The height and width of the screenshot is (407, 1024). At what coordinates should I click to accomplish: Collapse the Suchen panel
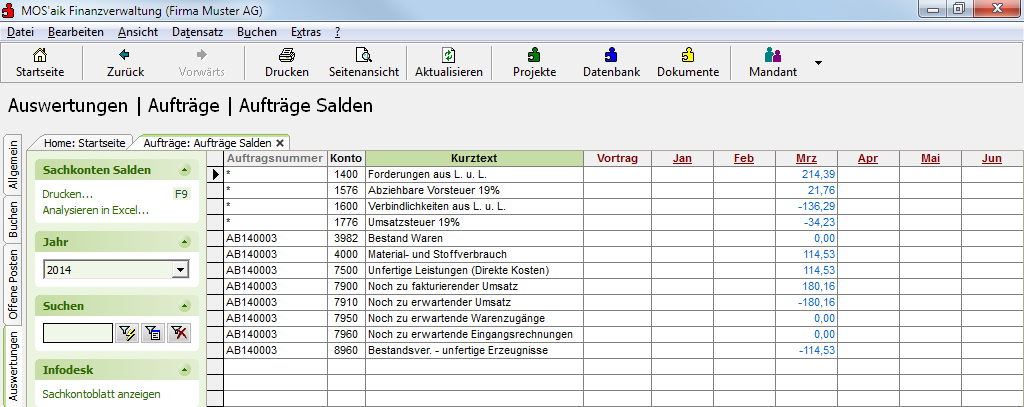pos(184,306)
